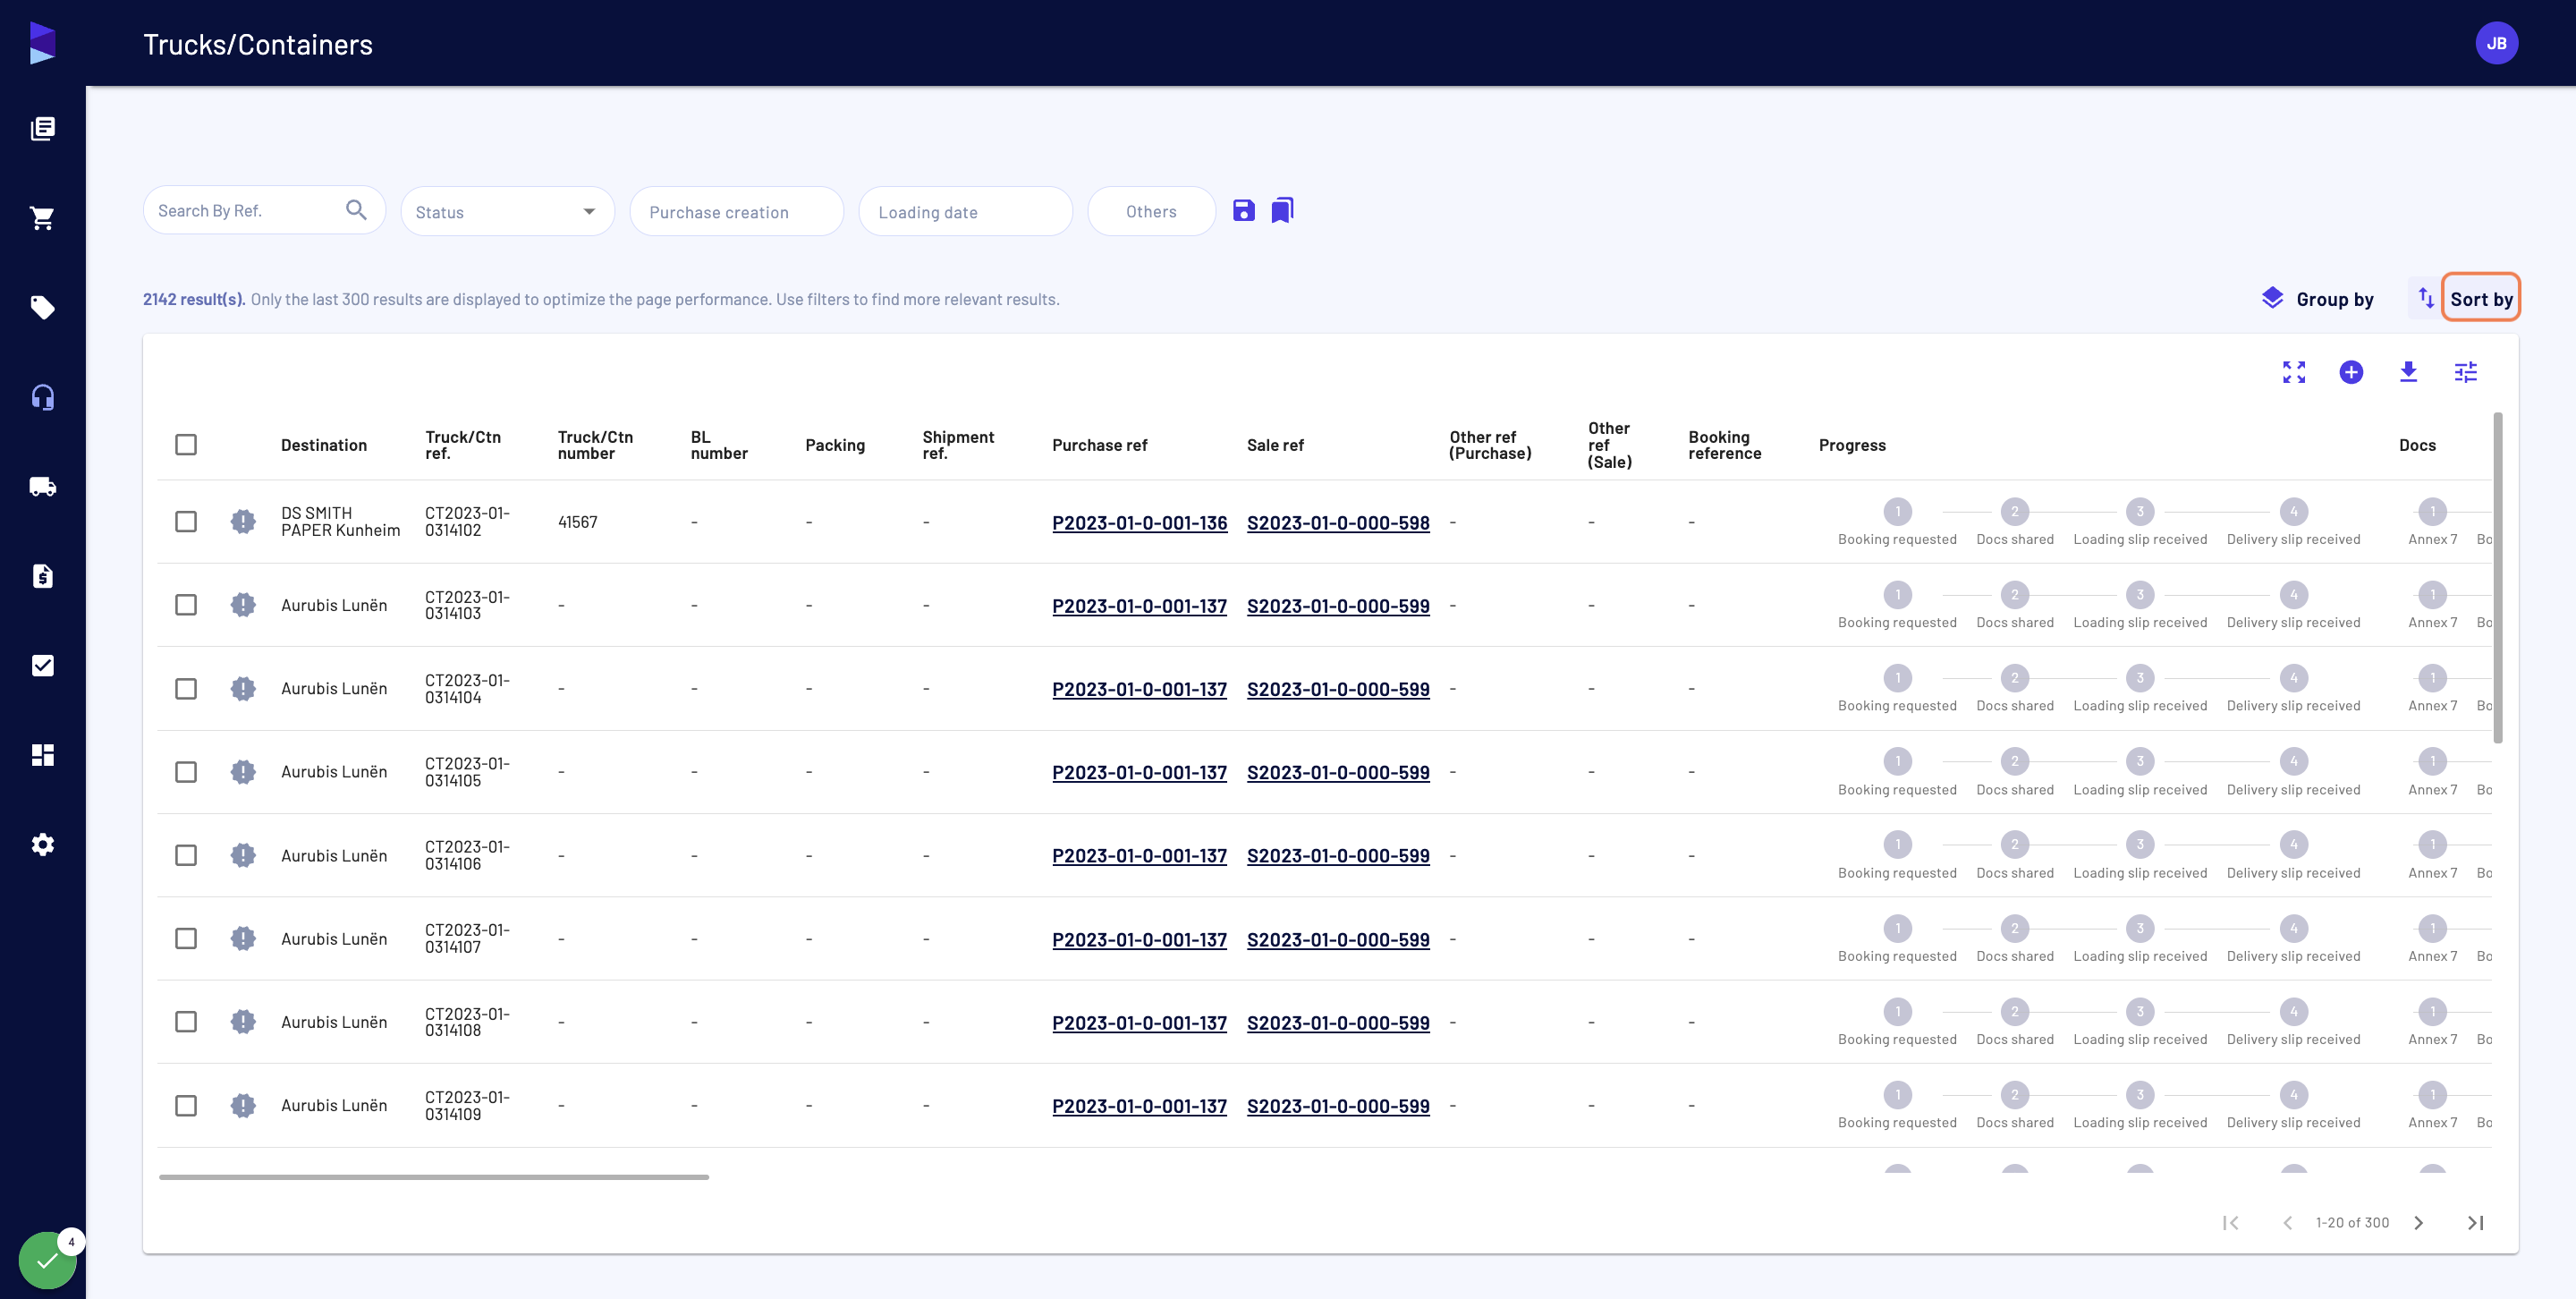
Task: Click the download export icon
Action: [2409, 372]
